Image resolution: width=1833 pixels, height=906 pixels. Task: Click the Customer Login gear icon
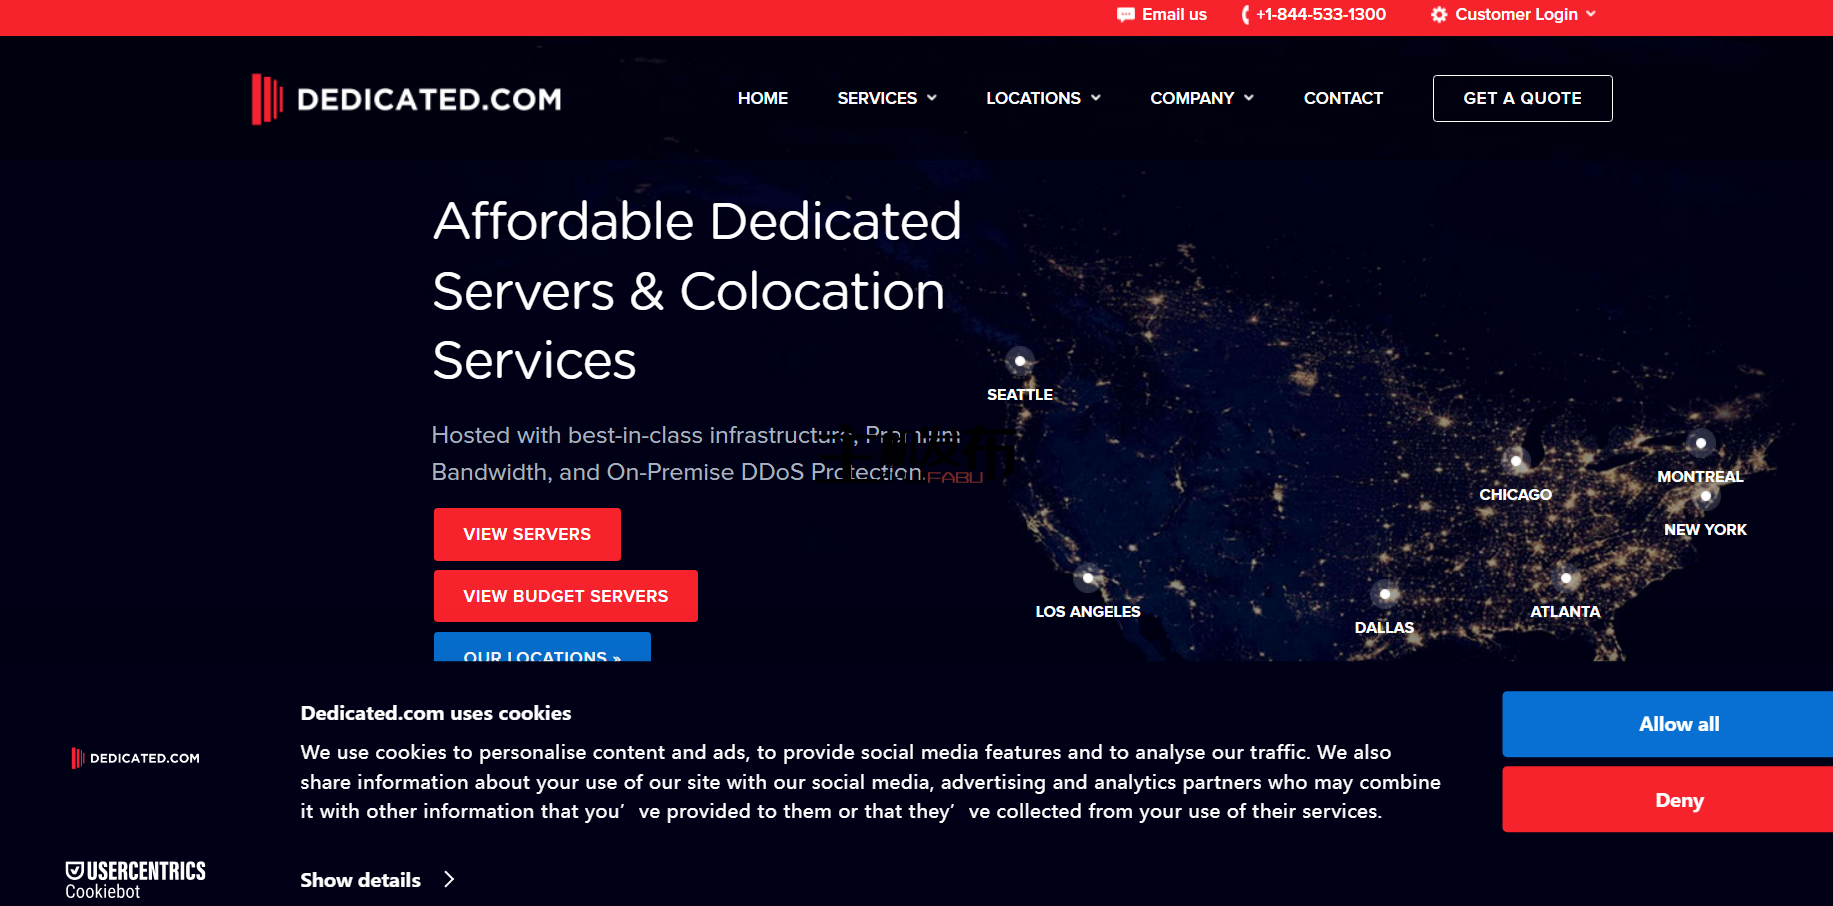point(1439,15)
